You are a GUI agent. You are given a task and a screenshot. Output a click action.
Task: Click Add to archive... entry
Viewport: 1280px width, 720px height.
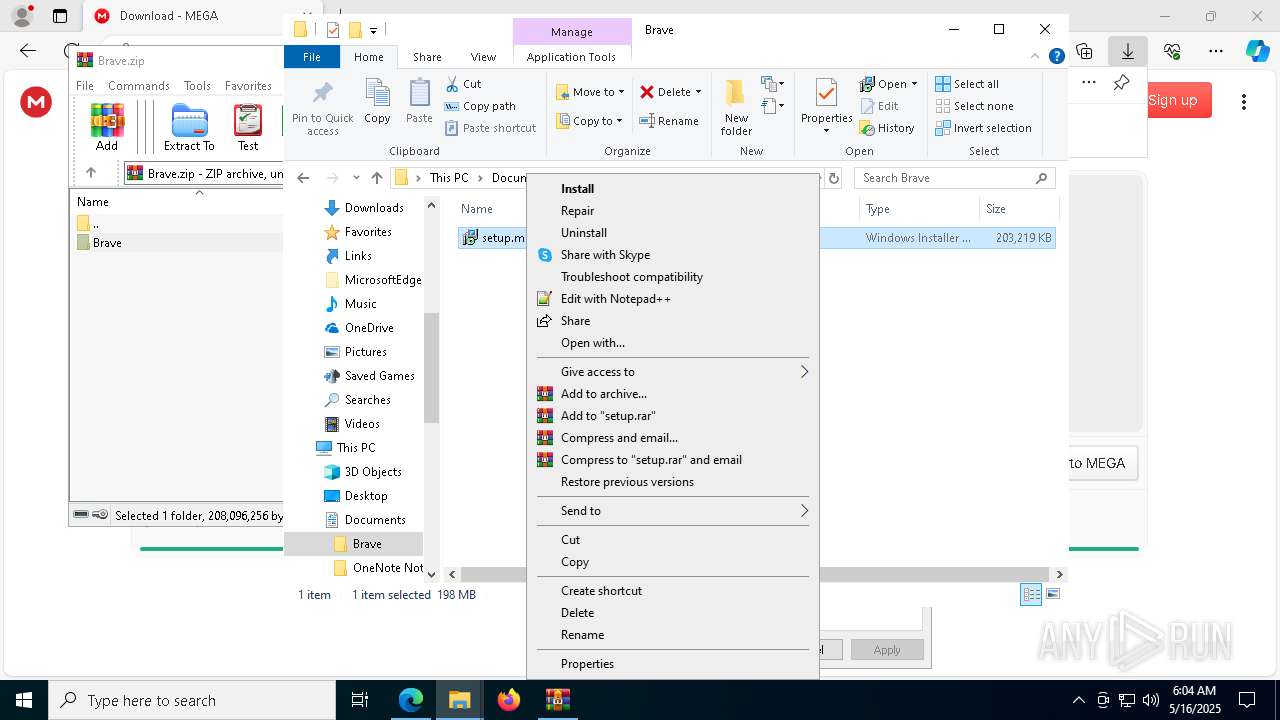click(x=603, y=393)
